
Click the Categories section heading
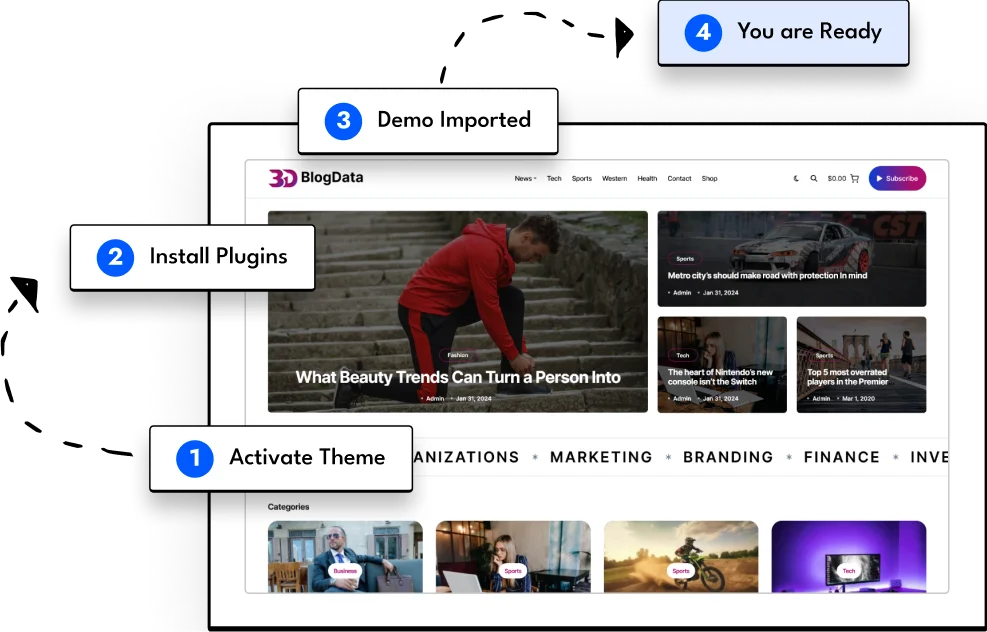(288, 507)
